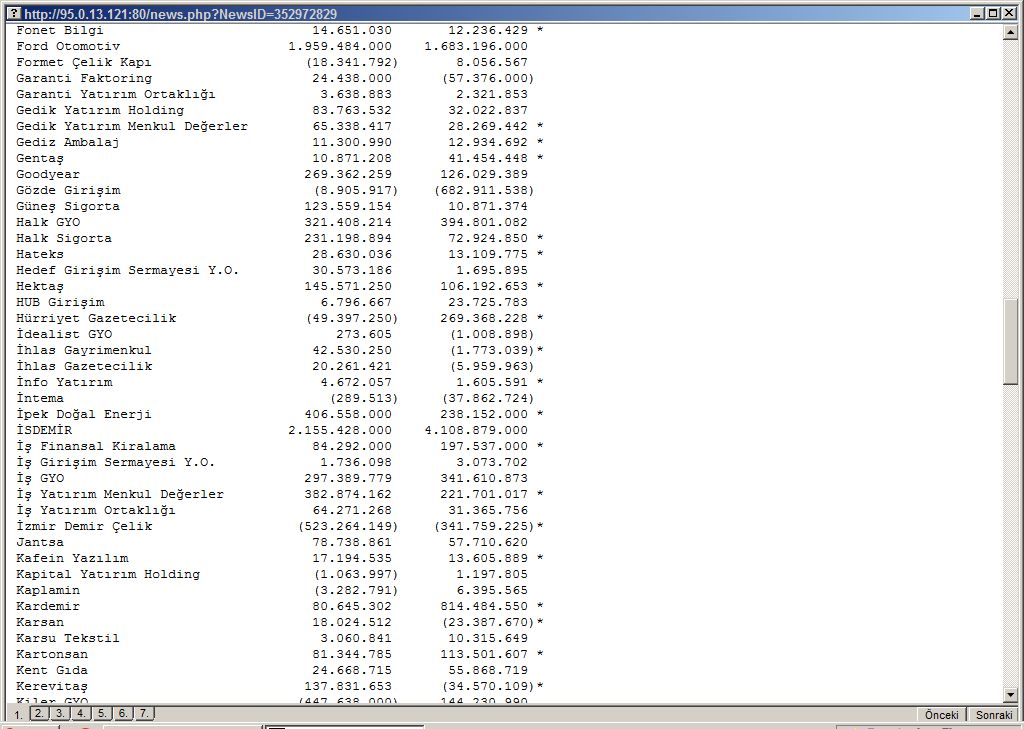Click the Karsan entry
Viewport: 1024px width, 729px height.
pos(40,623)
